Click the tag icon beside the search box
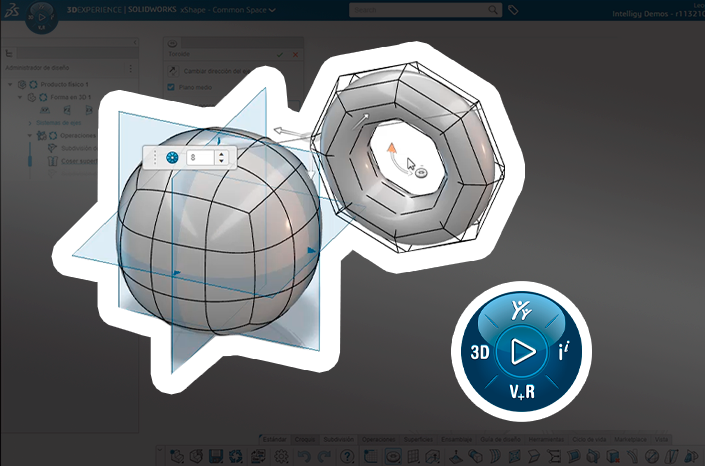 tap(513, 9)
